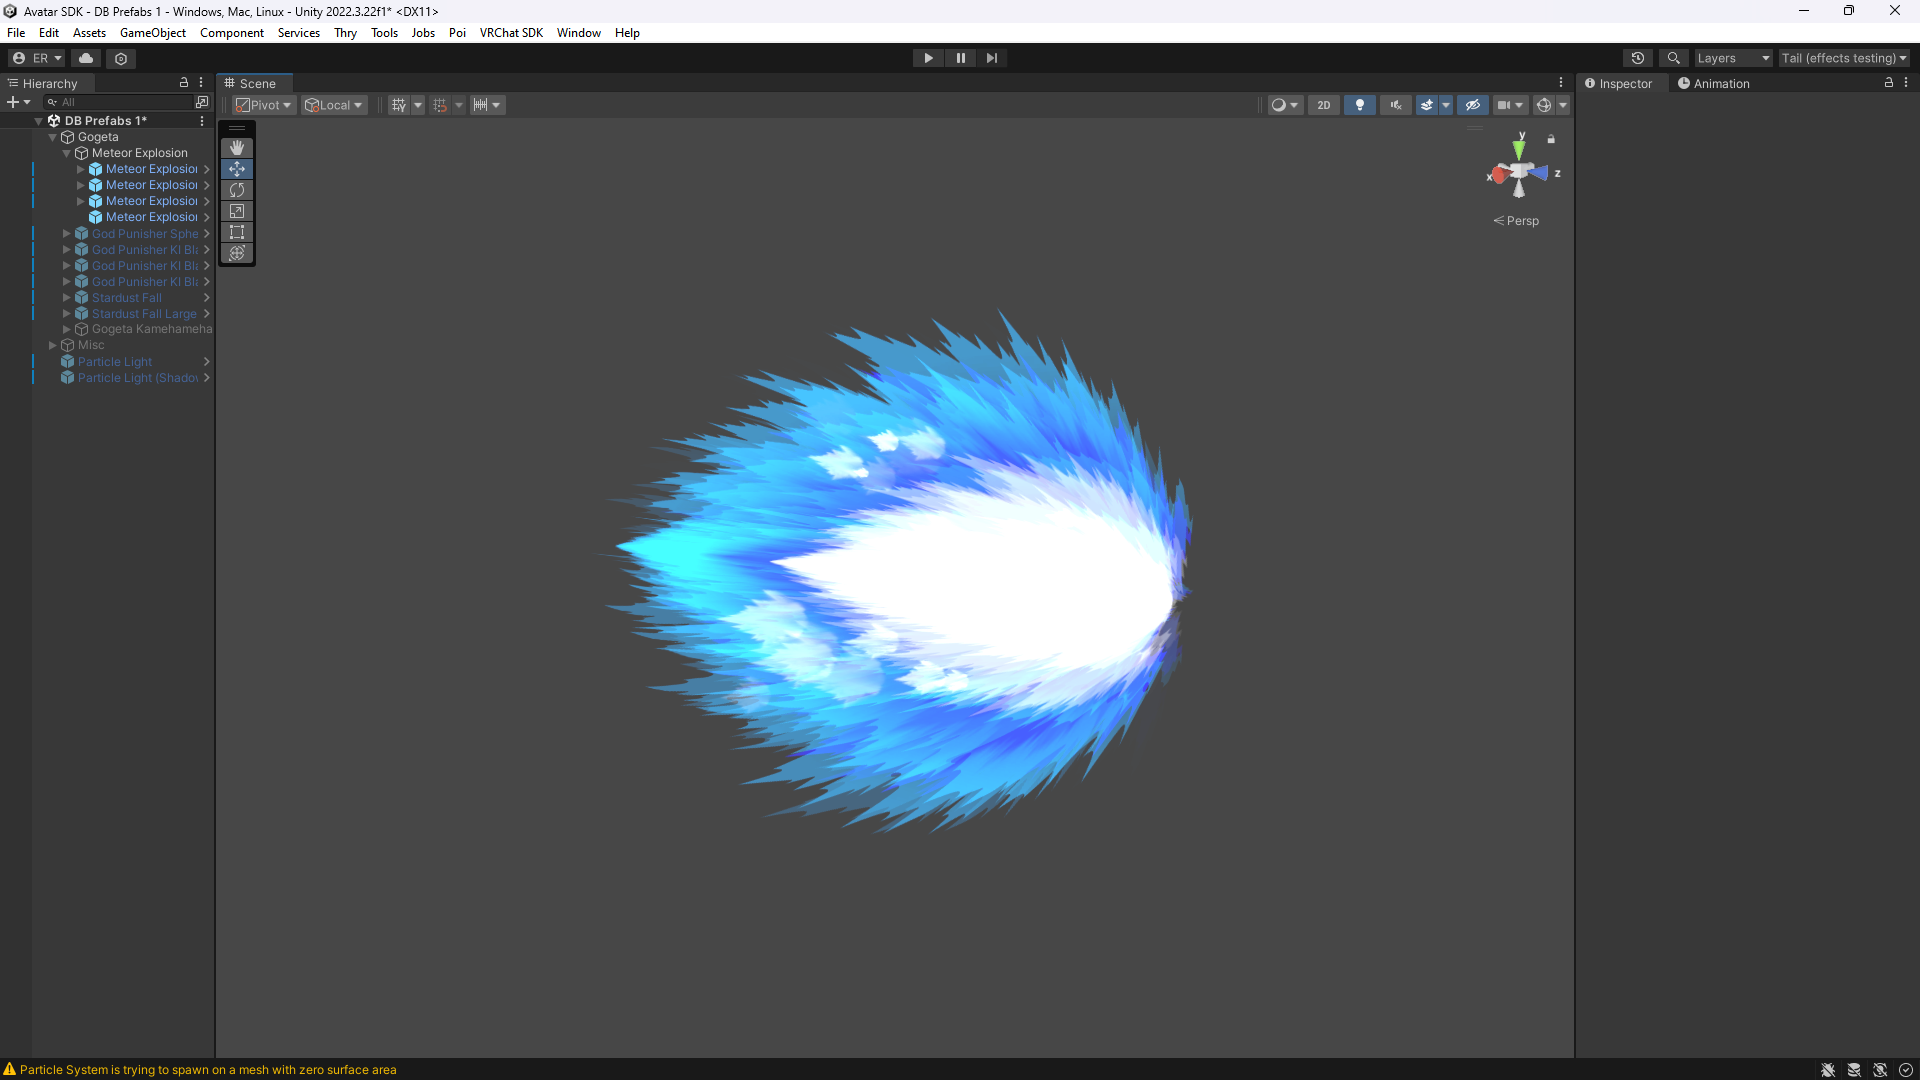Select the Hand view tool

point(237,148)
